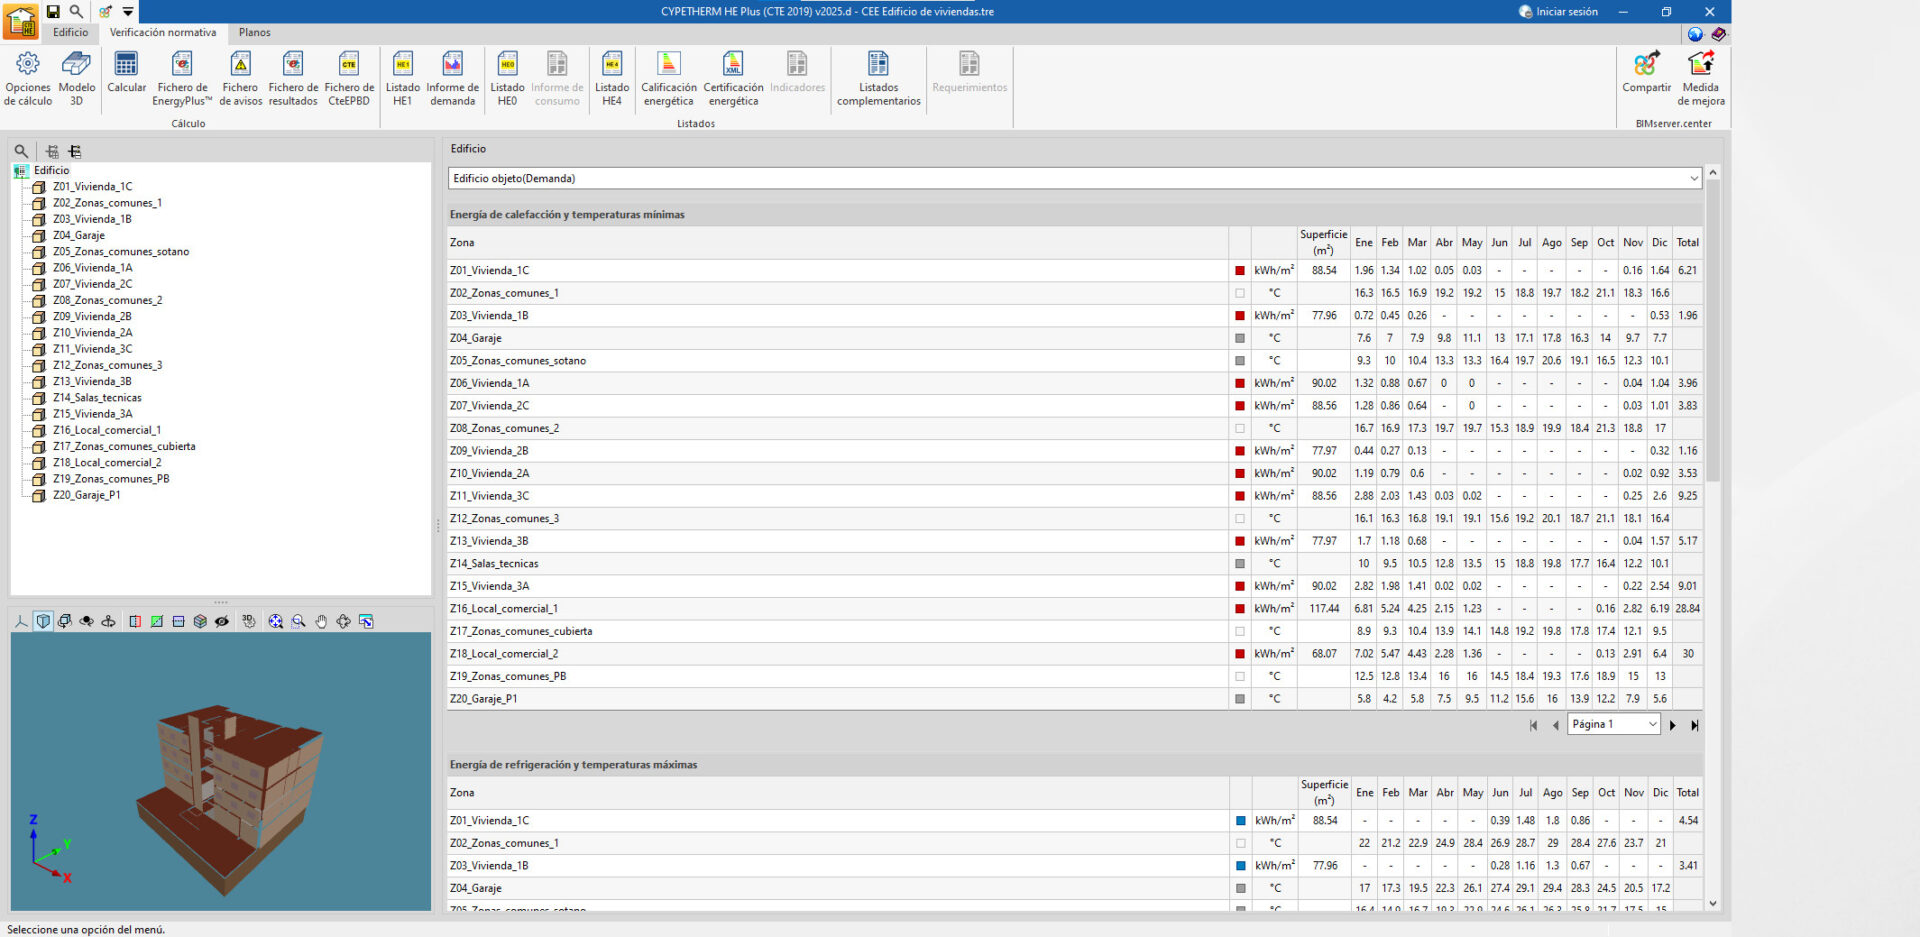Open the Página 1 page selector
Viewport: 1920px width, 937px height.
coord(1613,725)
